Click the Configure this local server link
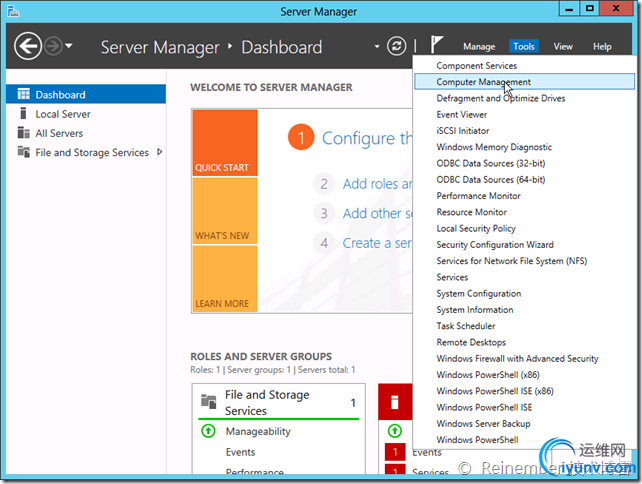Screen dimensions: 642x484 [367, 138]
